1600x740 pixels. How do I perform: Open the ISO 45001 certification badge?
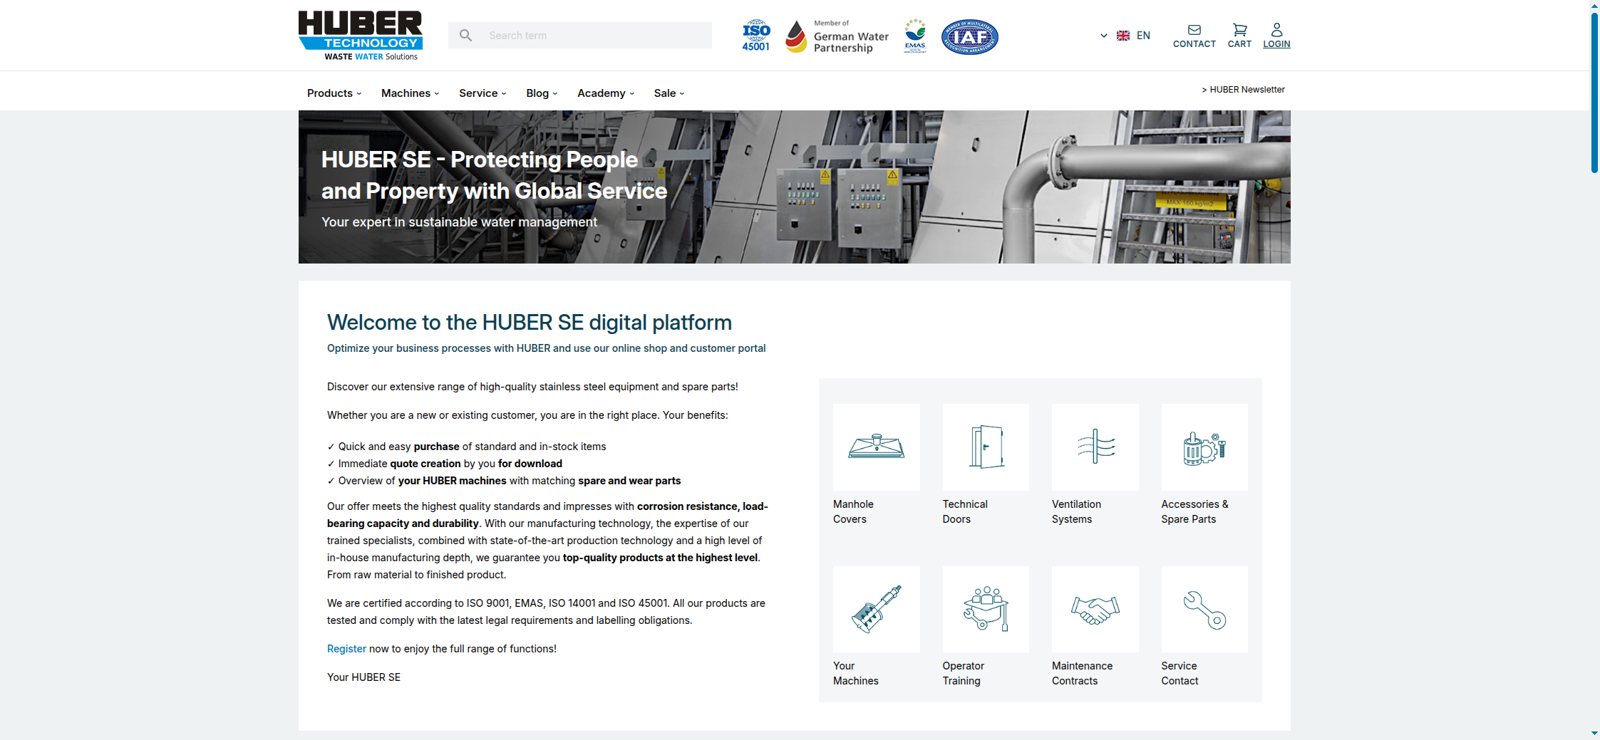click(x=756, y=35)
